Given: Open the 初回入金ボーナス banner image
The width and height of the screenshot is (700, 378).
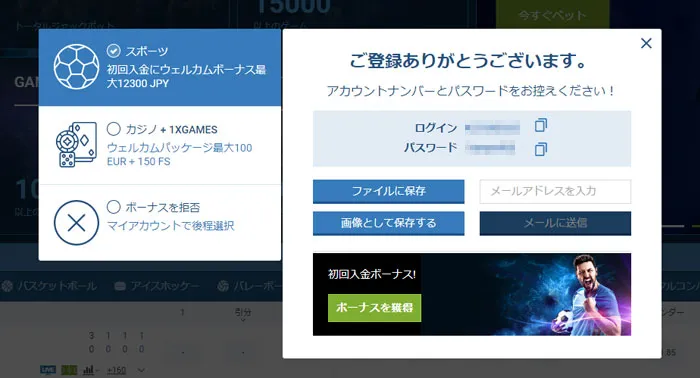Looking at the screenshot, I should [x=472, y=295].
